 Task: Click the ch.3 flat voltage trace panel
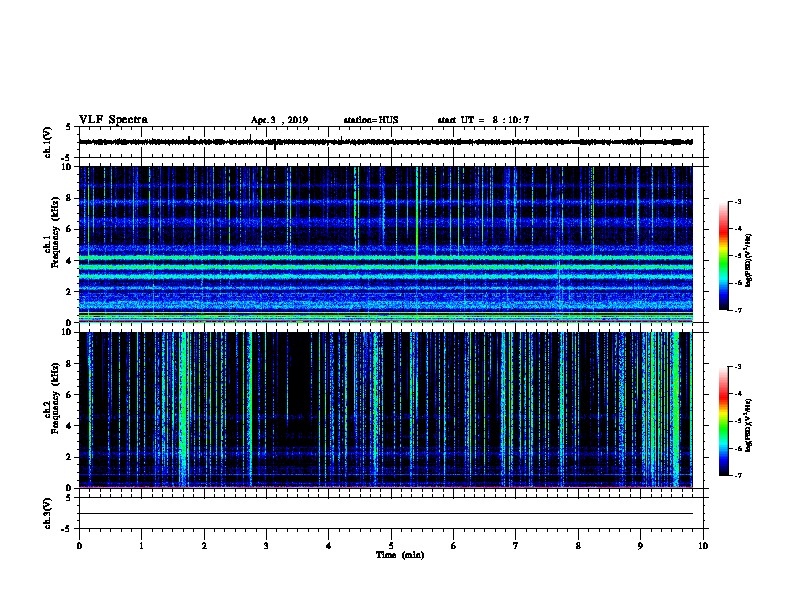391,513
